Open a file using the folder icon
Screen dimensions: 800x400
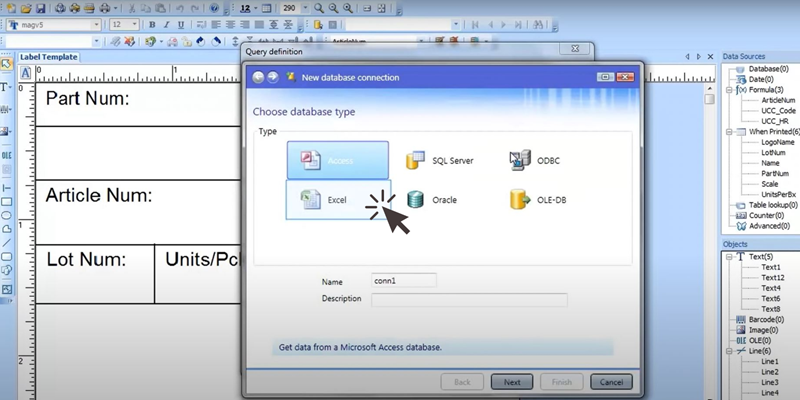point(26,8)
